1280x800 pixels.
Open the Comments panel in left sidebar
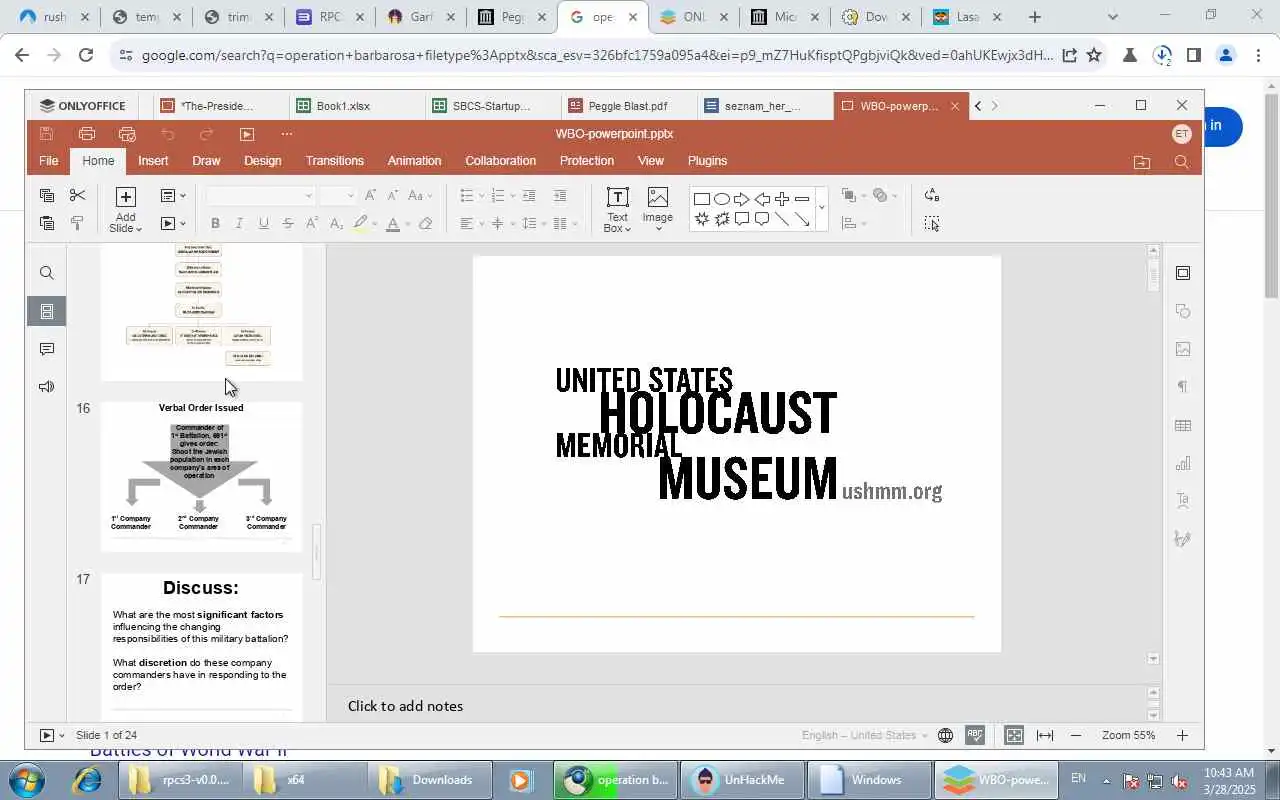tap(47, 349)
